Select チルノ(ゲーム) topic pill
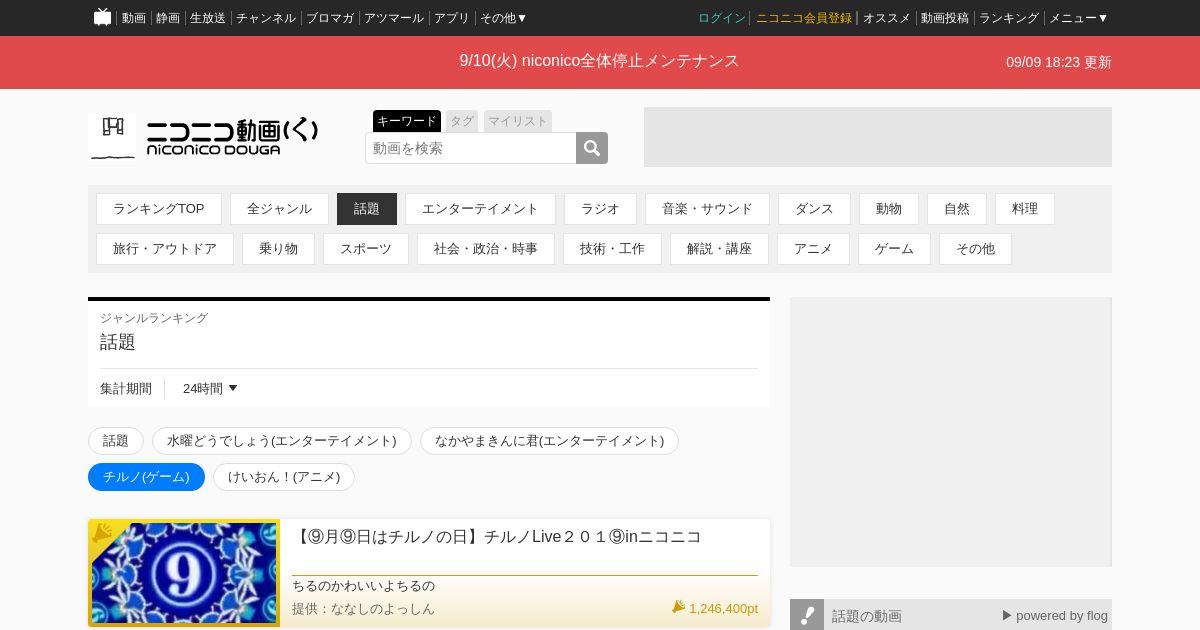This screenshot has width=1200, height=630. [x=146, y=477]
